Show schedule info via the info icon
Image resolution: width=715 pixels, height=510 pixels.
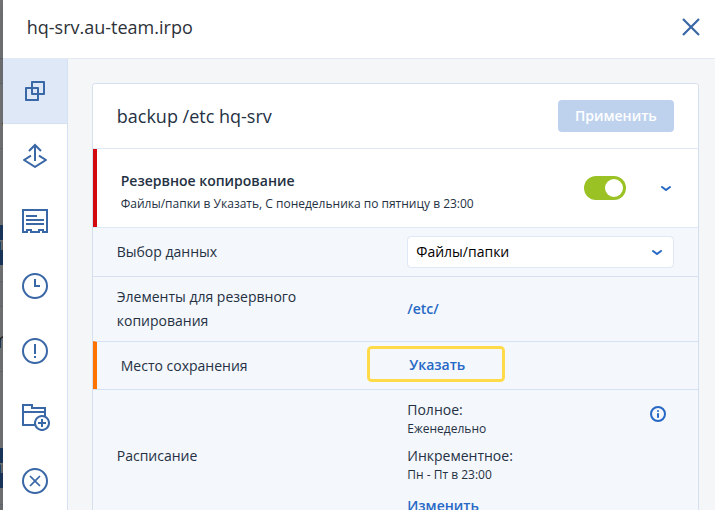(658, 414)
